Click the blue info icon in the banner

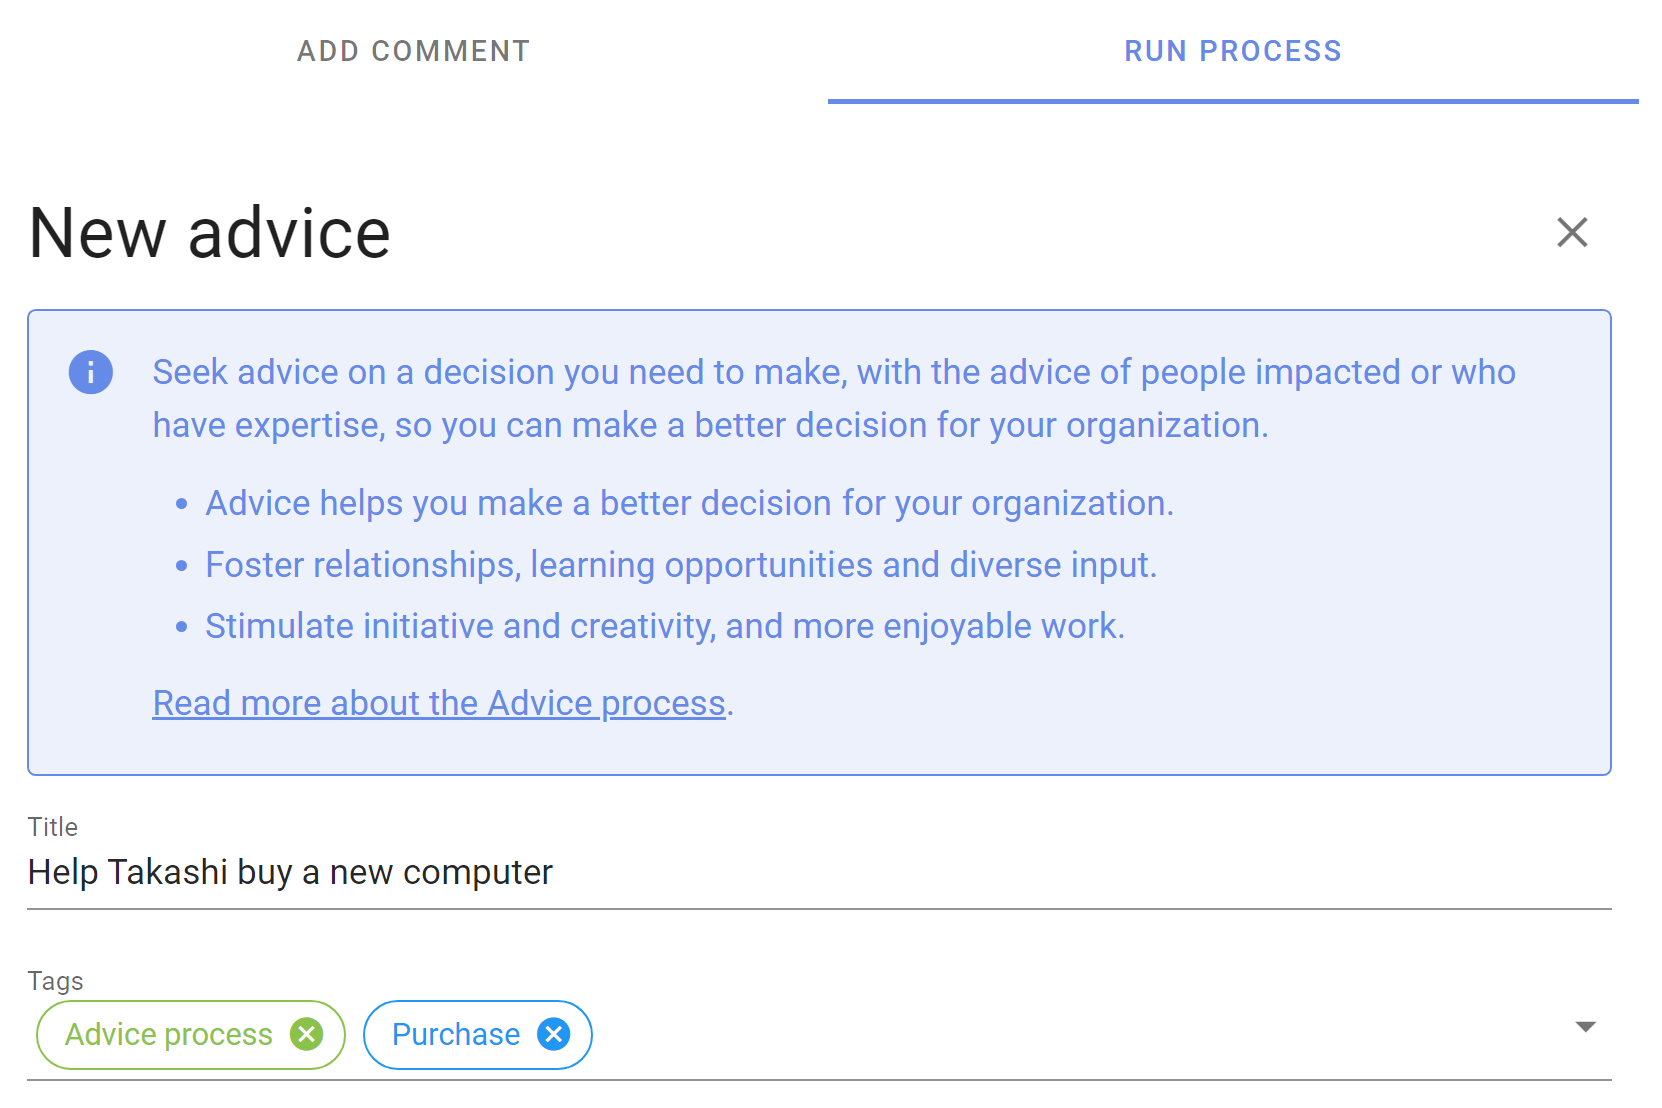tap(90, 372)
